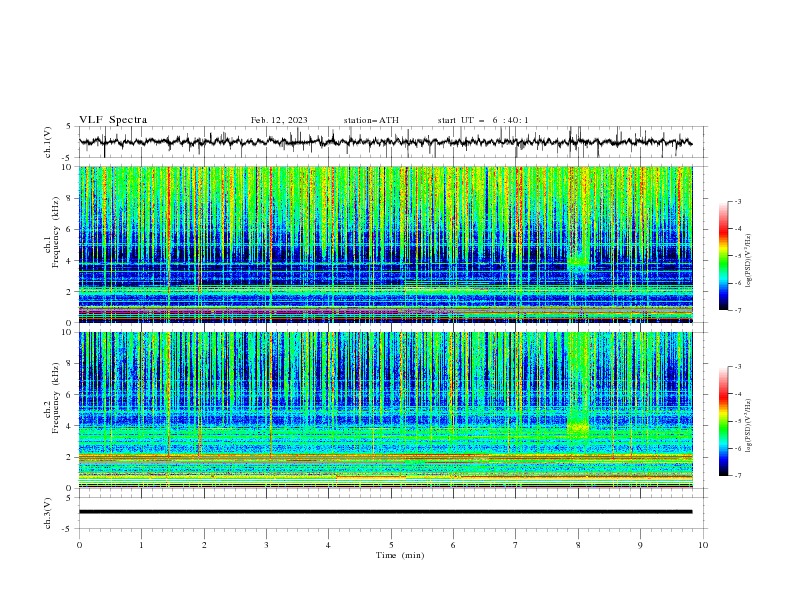Click the time axis tick label '5'
Screen dimensions: 792x612
391,545
